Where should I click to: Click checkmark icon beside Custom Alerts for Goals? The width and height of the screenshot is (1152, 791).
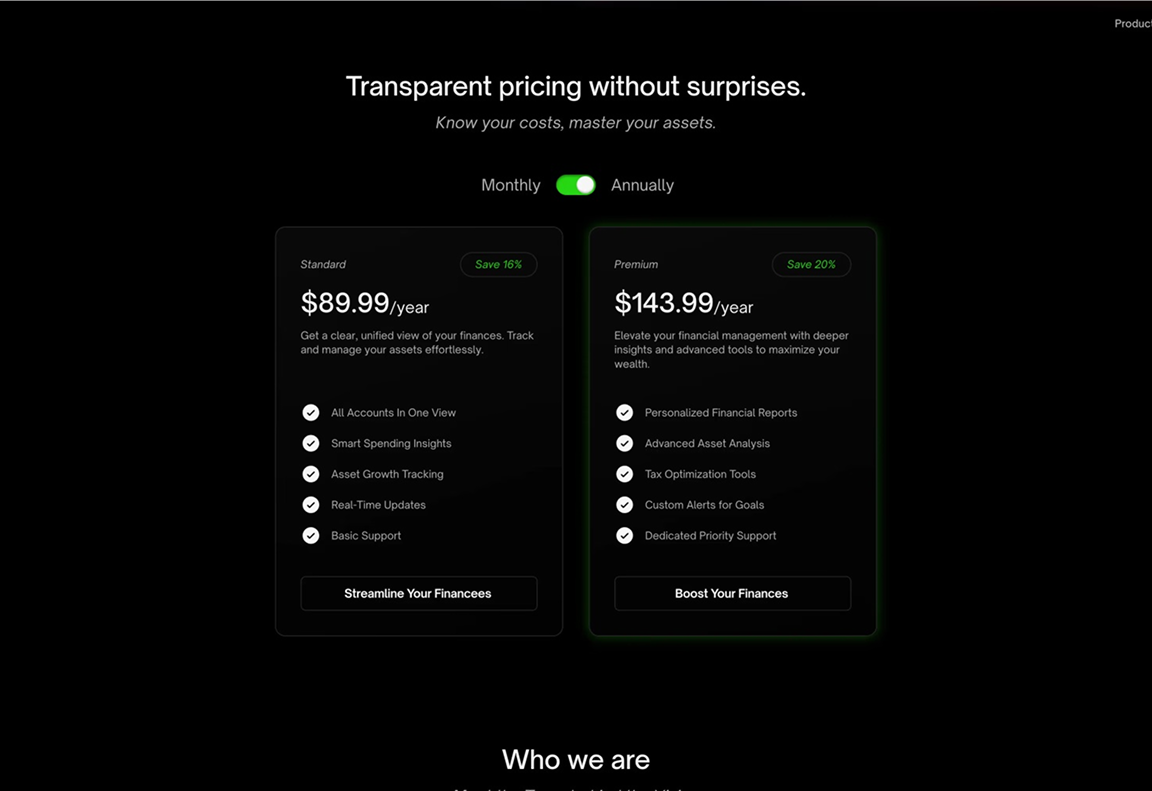625,505
